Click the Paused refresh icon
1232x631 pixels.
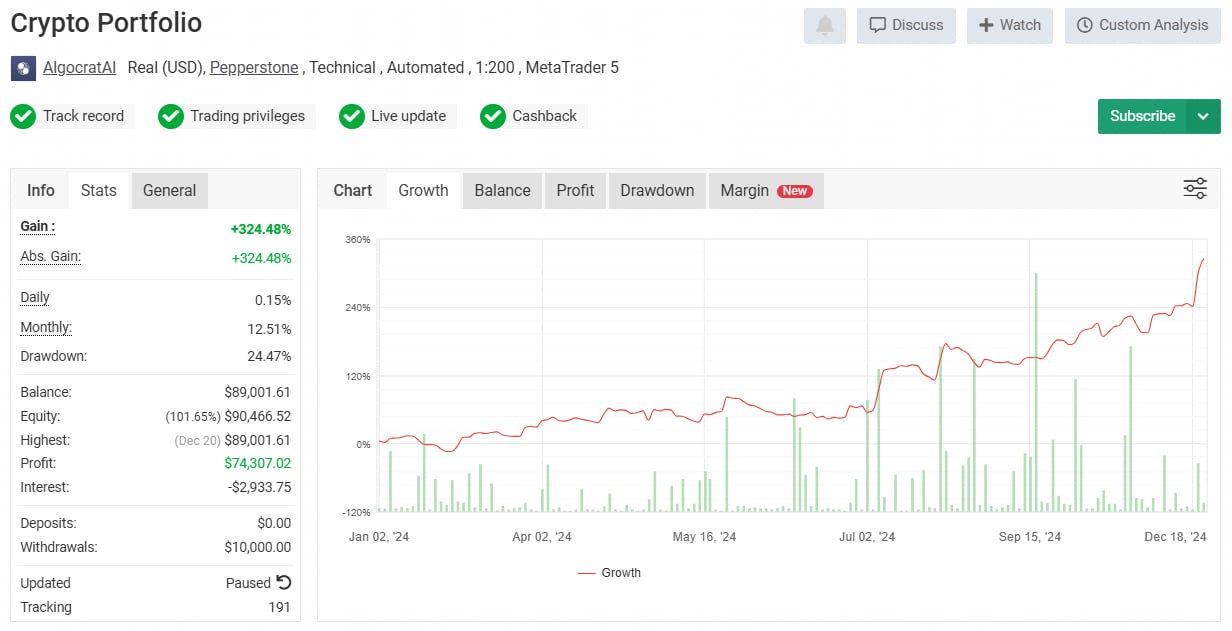[x=284, y=582]
